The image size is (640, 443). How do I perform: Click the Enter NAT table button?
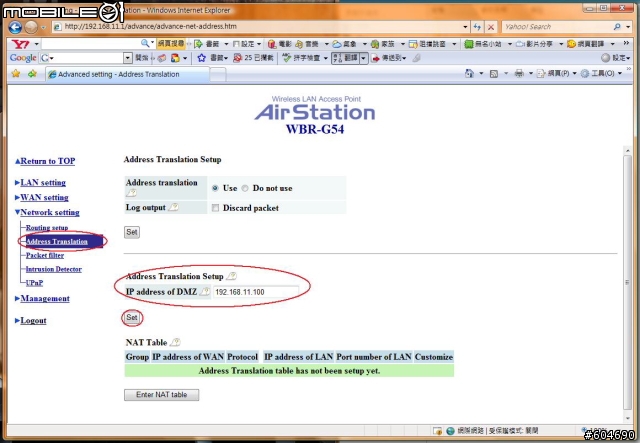(x=162, y=395)
